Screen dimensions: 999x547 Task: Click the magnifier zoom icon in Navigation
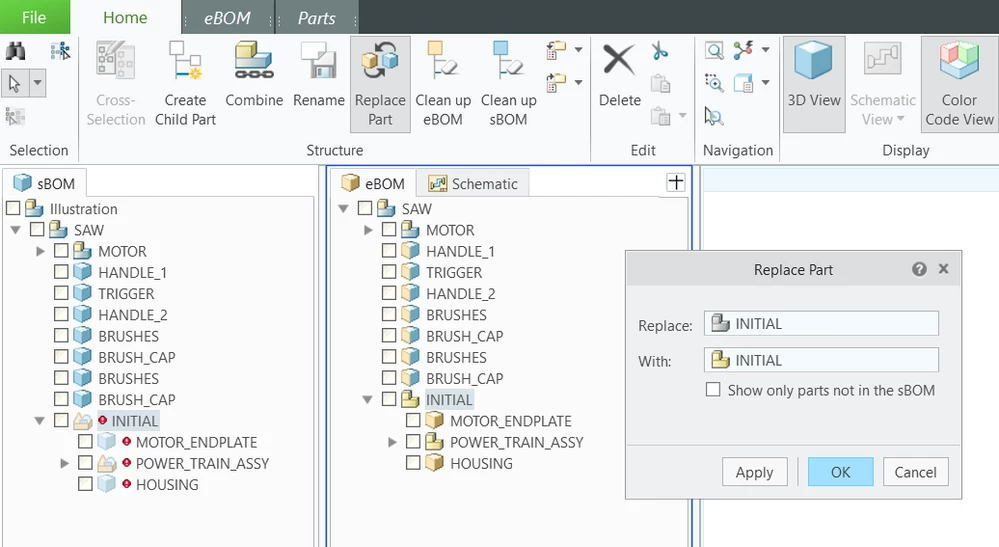714,50
